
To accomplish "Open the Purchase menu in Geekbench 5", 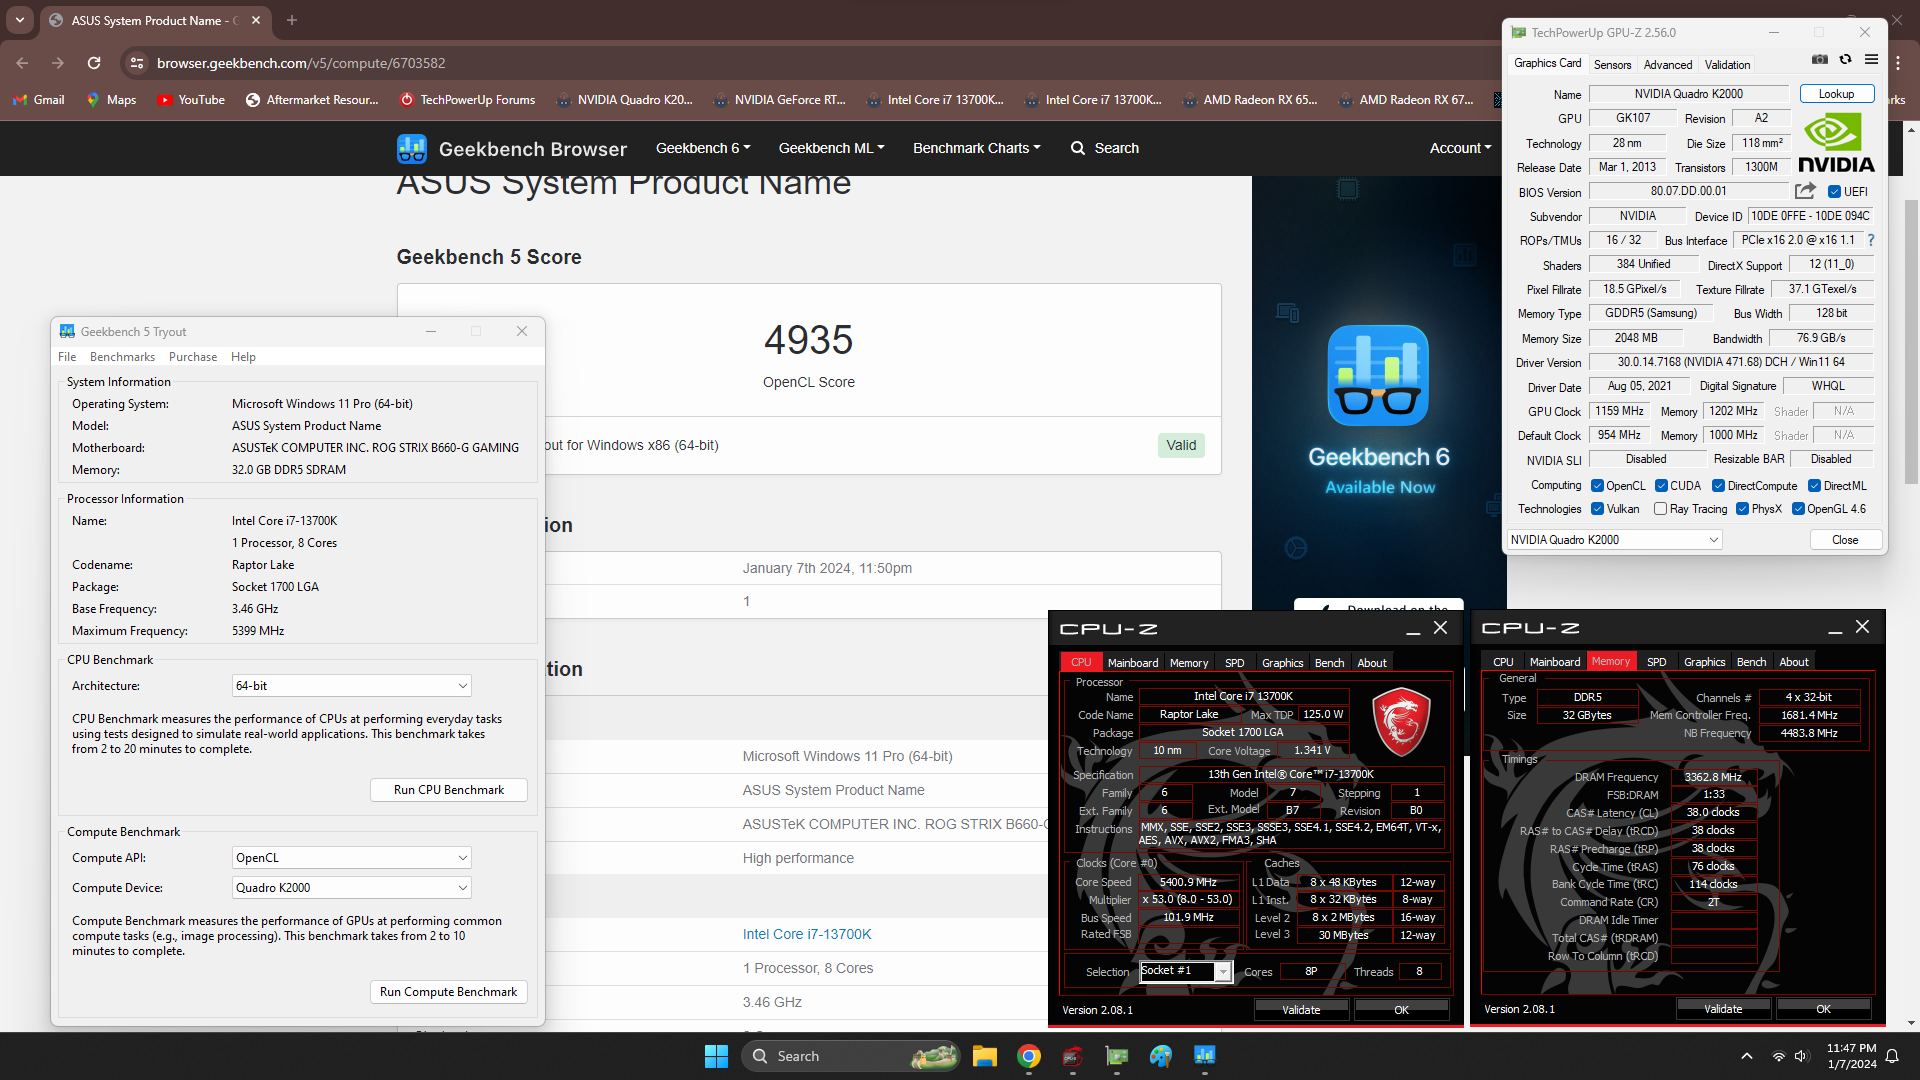I will tap(193, 357).
